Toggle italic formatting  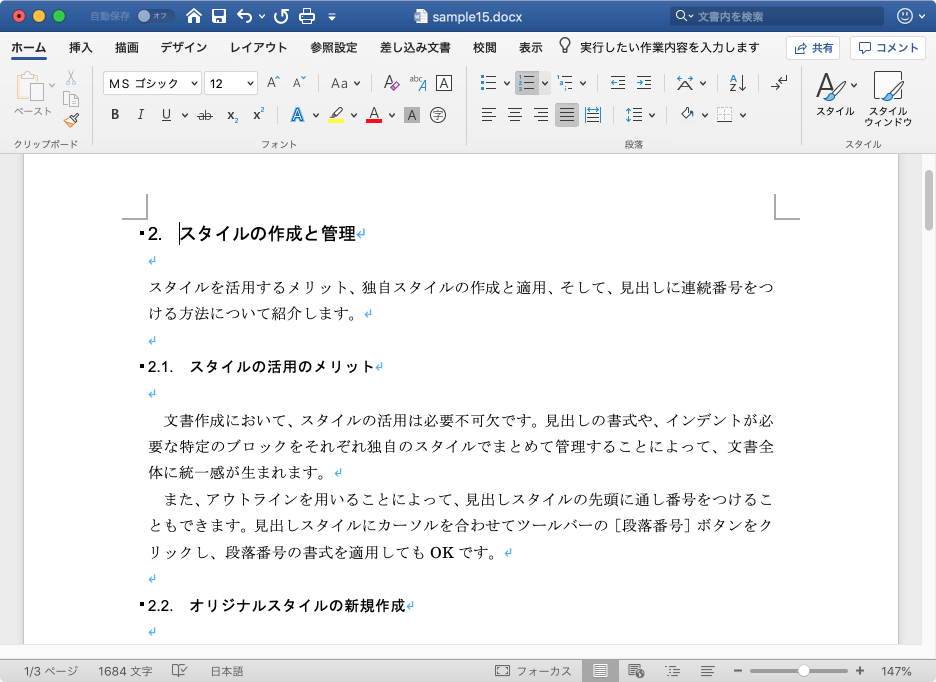141,115
